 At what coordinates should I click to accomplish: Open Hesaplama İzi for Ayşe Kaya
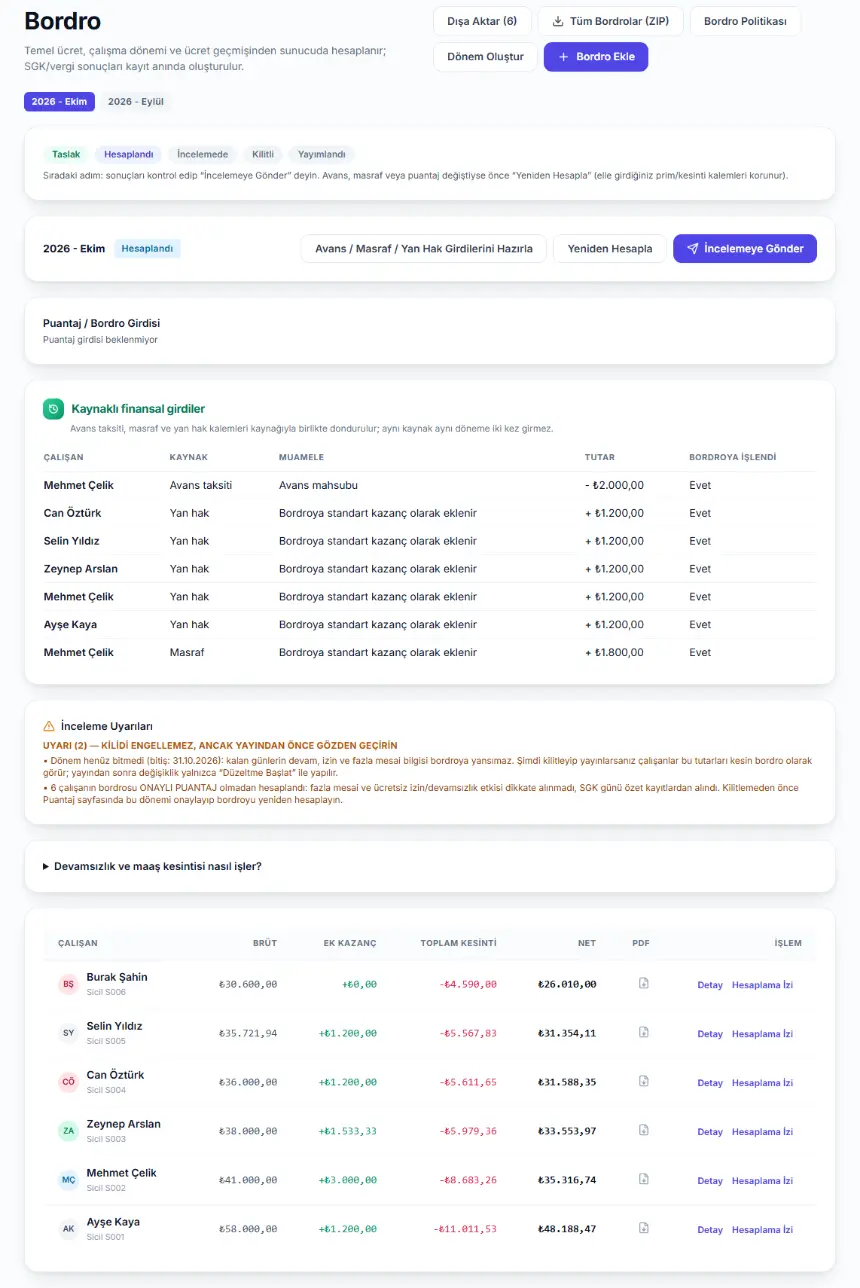coord(762,1230)
